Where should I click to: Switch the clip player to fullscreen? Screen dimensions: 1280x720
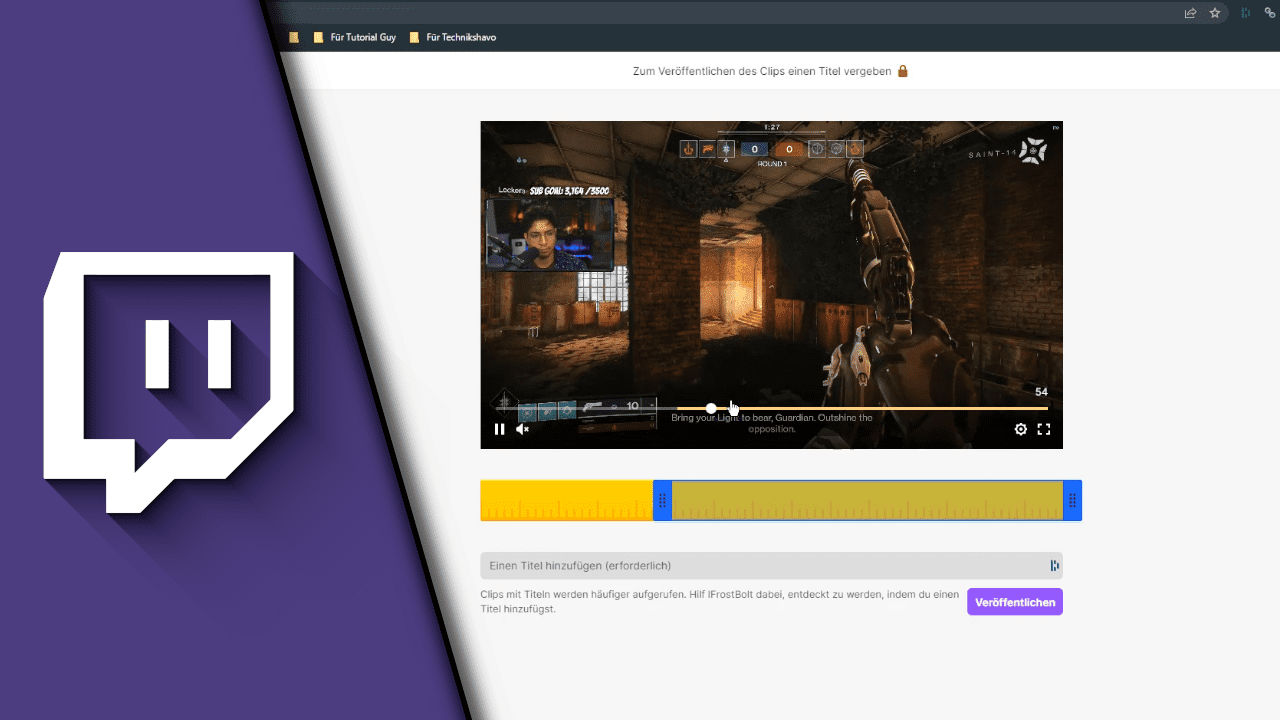[1043, 429]
